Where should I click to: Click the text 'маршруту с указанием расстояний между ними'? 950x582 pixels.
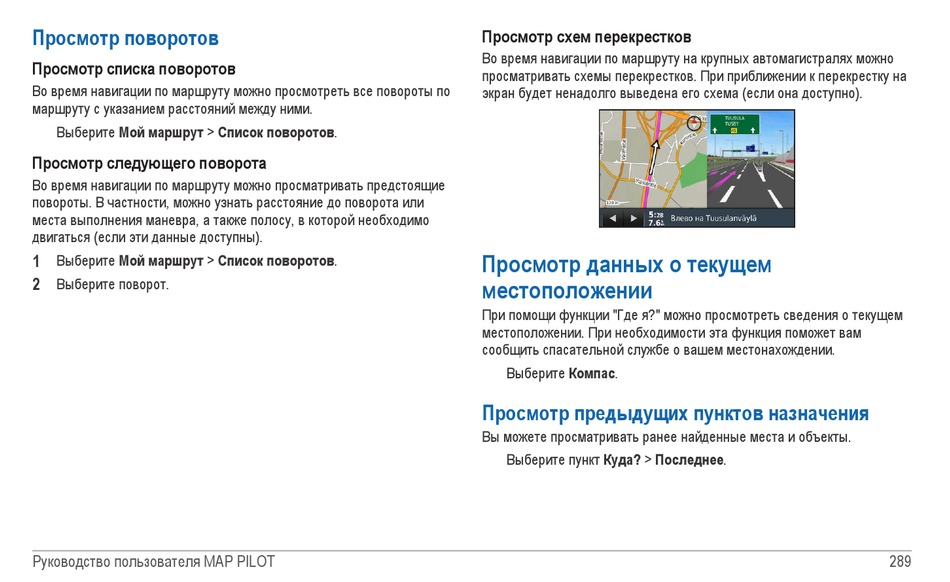click(x=171, y=110)
